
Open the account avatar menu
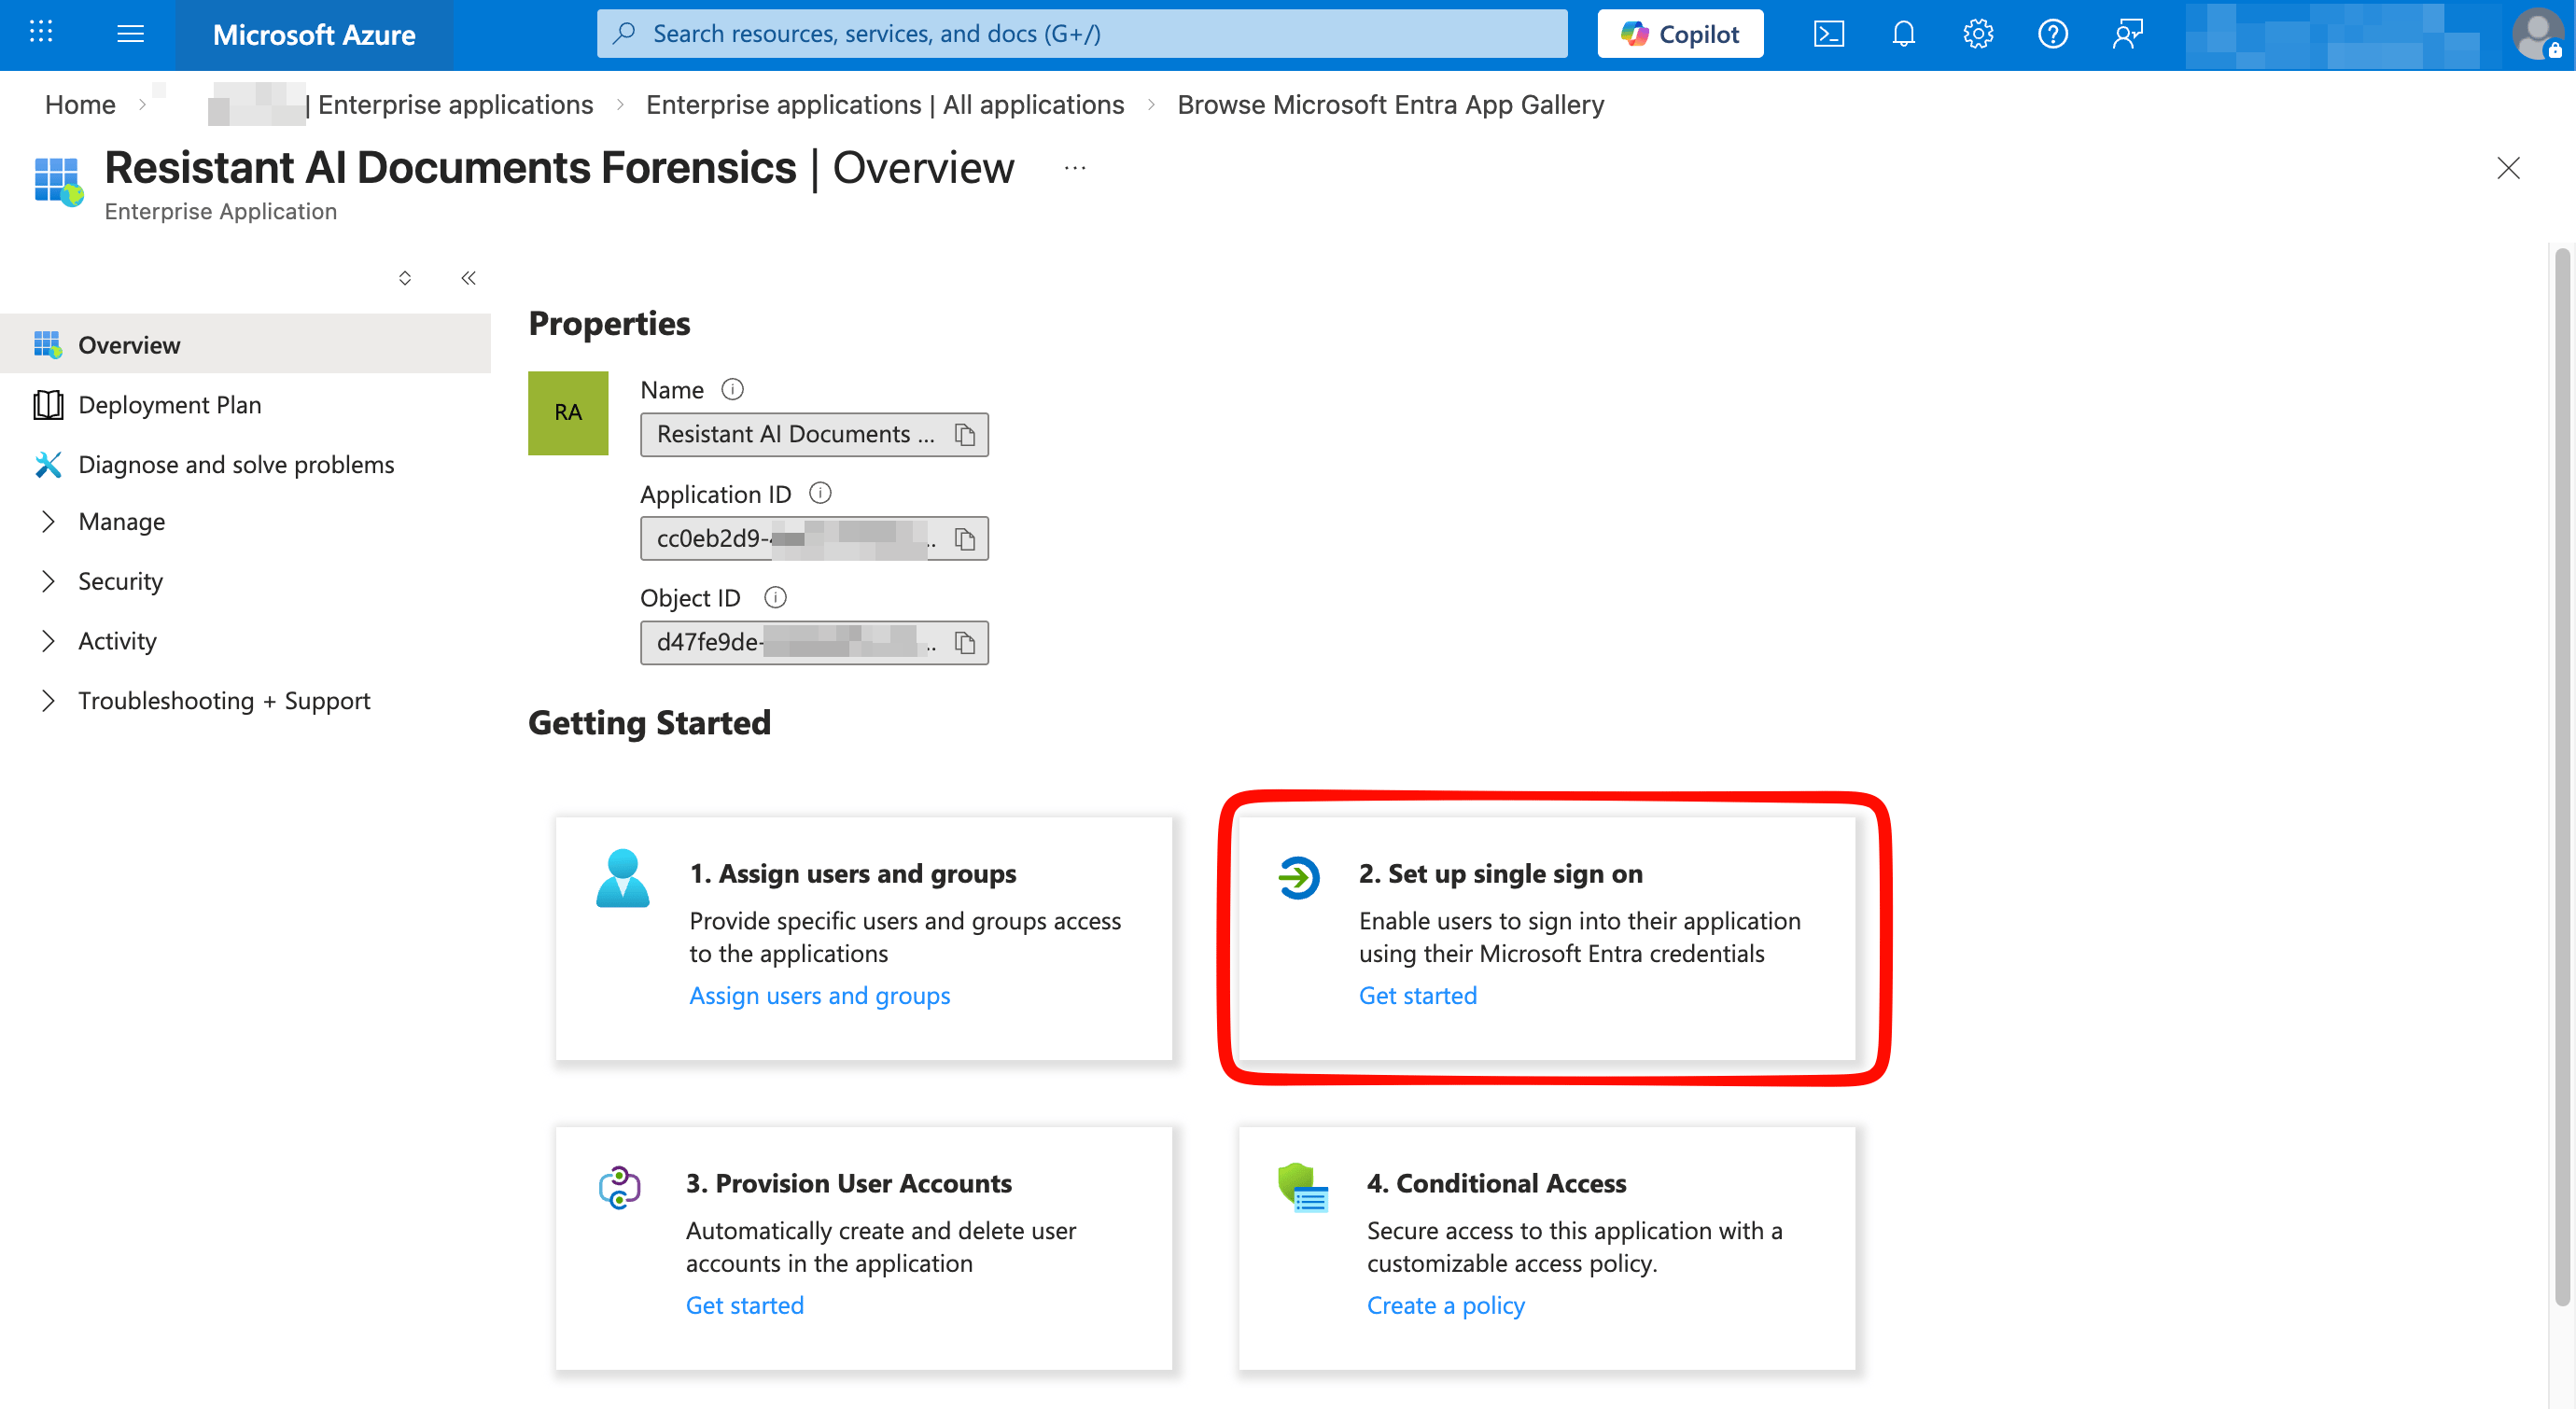tap(2537, 34)
